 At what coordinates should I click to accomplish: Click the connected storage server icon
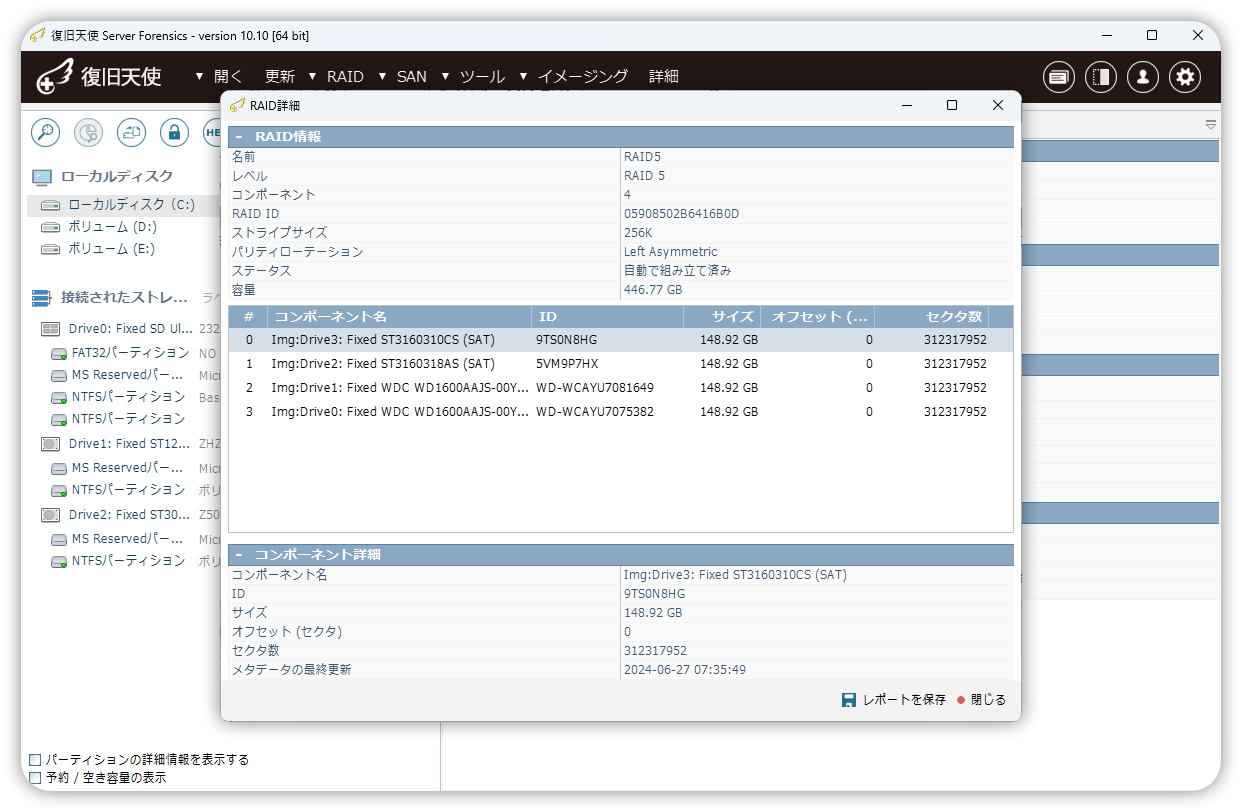(x=41, y=298)
